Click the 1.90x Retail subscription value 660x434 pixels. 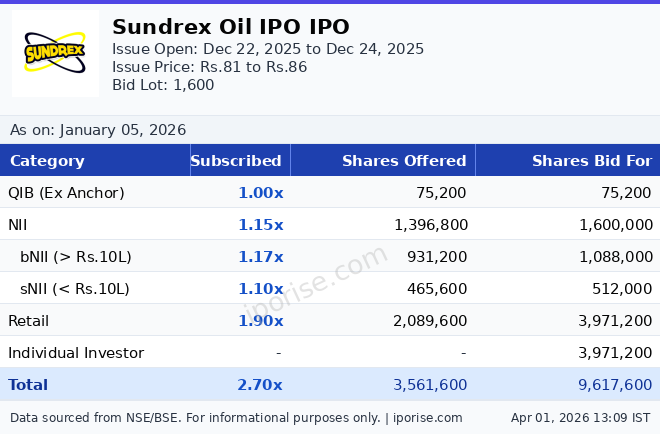pos(260,321)
